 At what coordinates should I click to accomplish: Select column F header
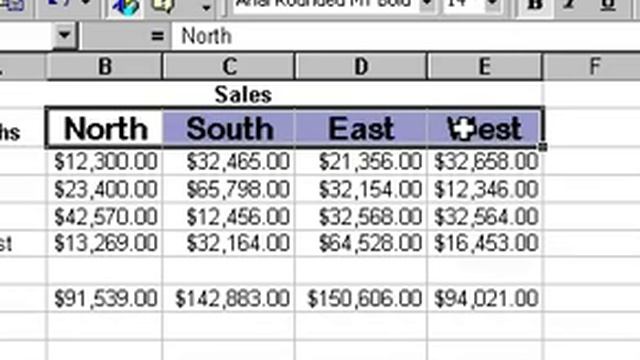tap(594, 67)
